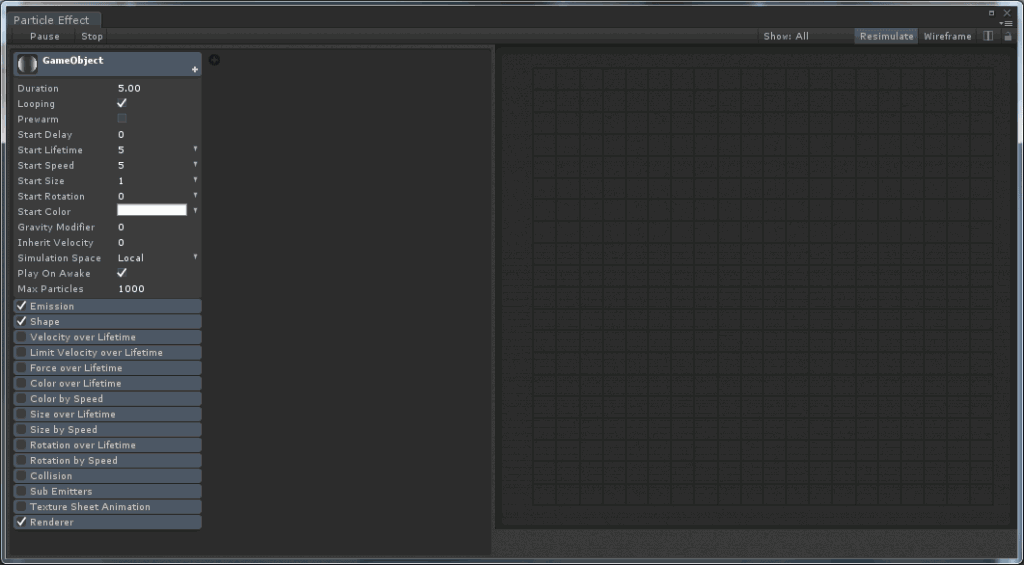Enable the Collision module checkbox
The image size is (1024, 565).
(x=22, y=476)
